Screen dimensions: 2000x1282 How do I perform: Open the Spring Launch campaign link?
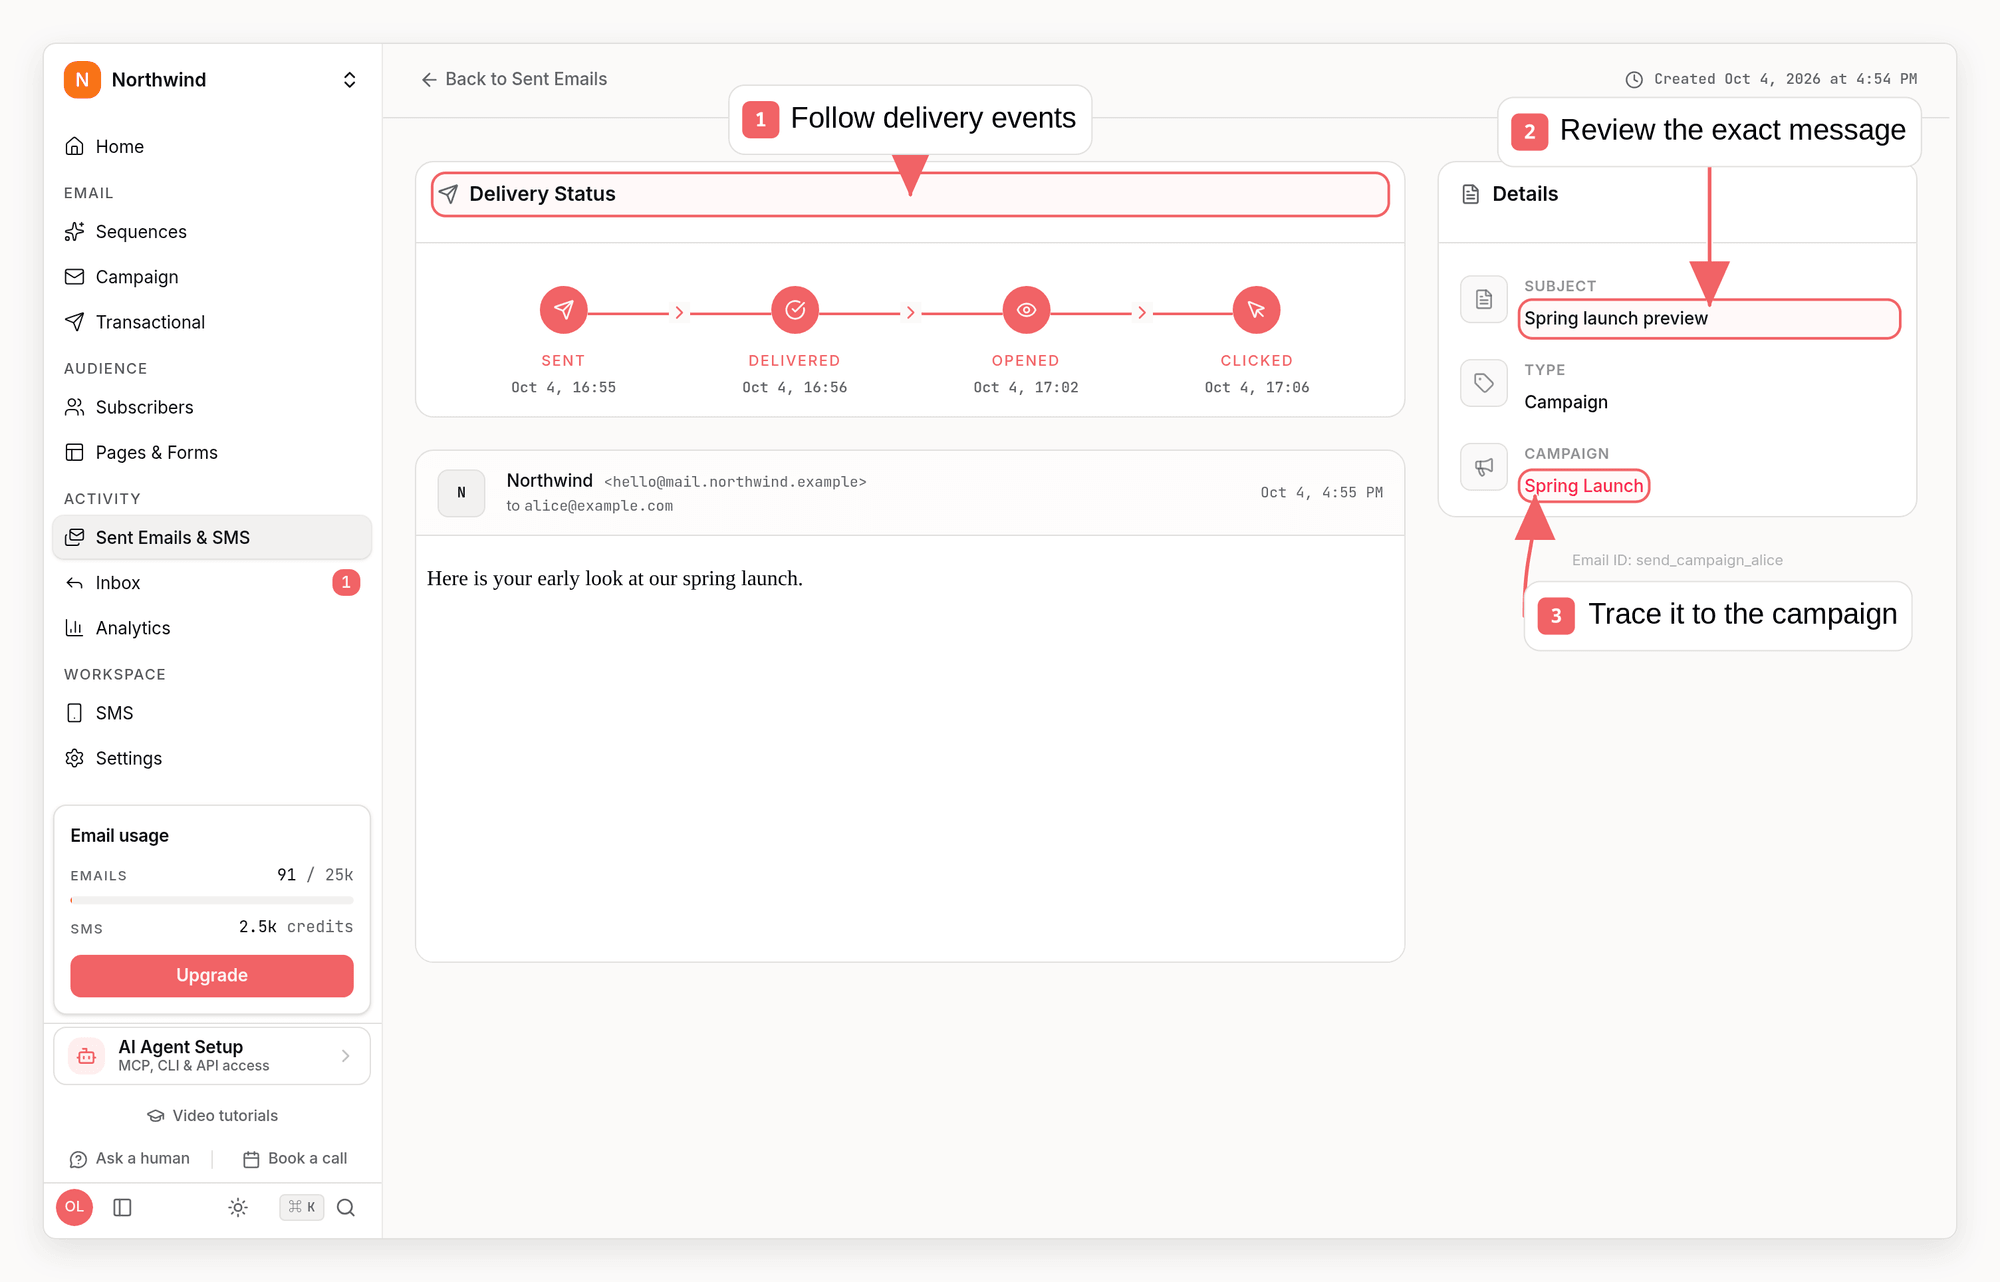[x=1584, y=486]
